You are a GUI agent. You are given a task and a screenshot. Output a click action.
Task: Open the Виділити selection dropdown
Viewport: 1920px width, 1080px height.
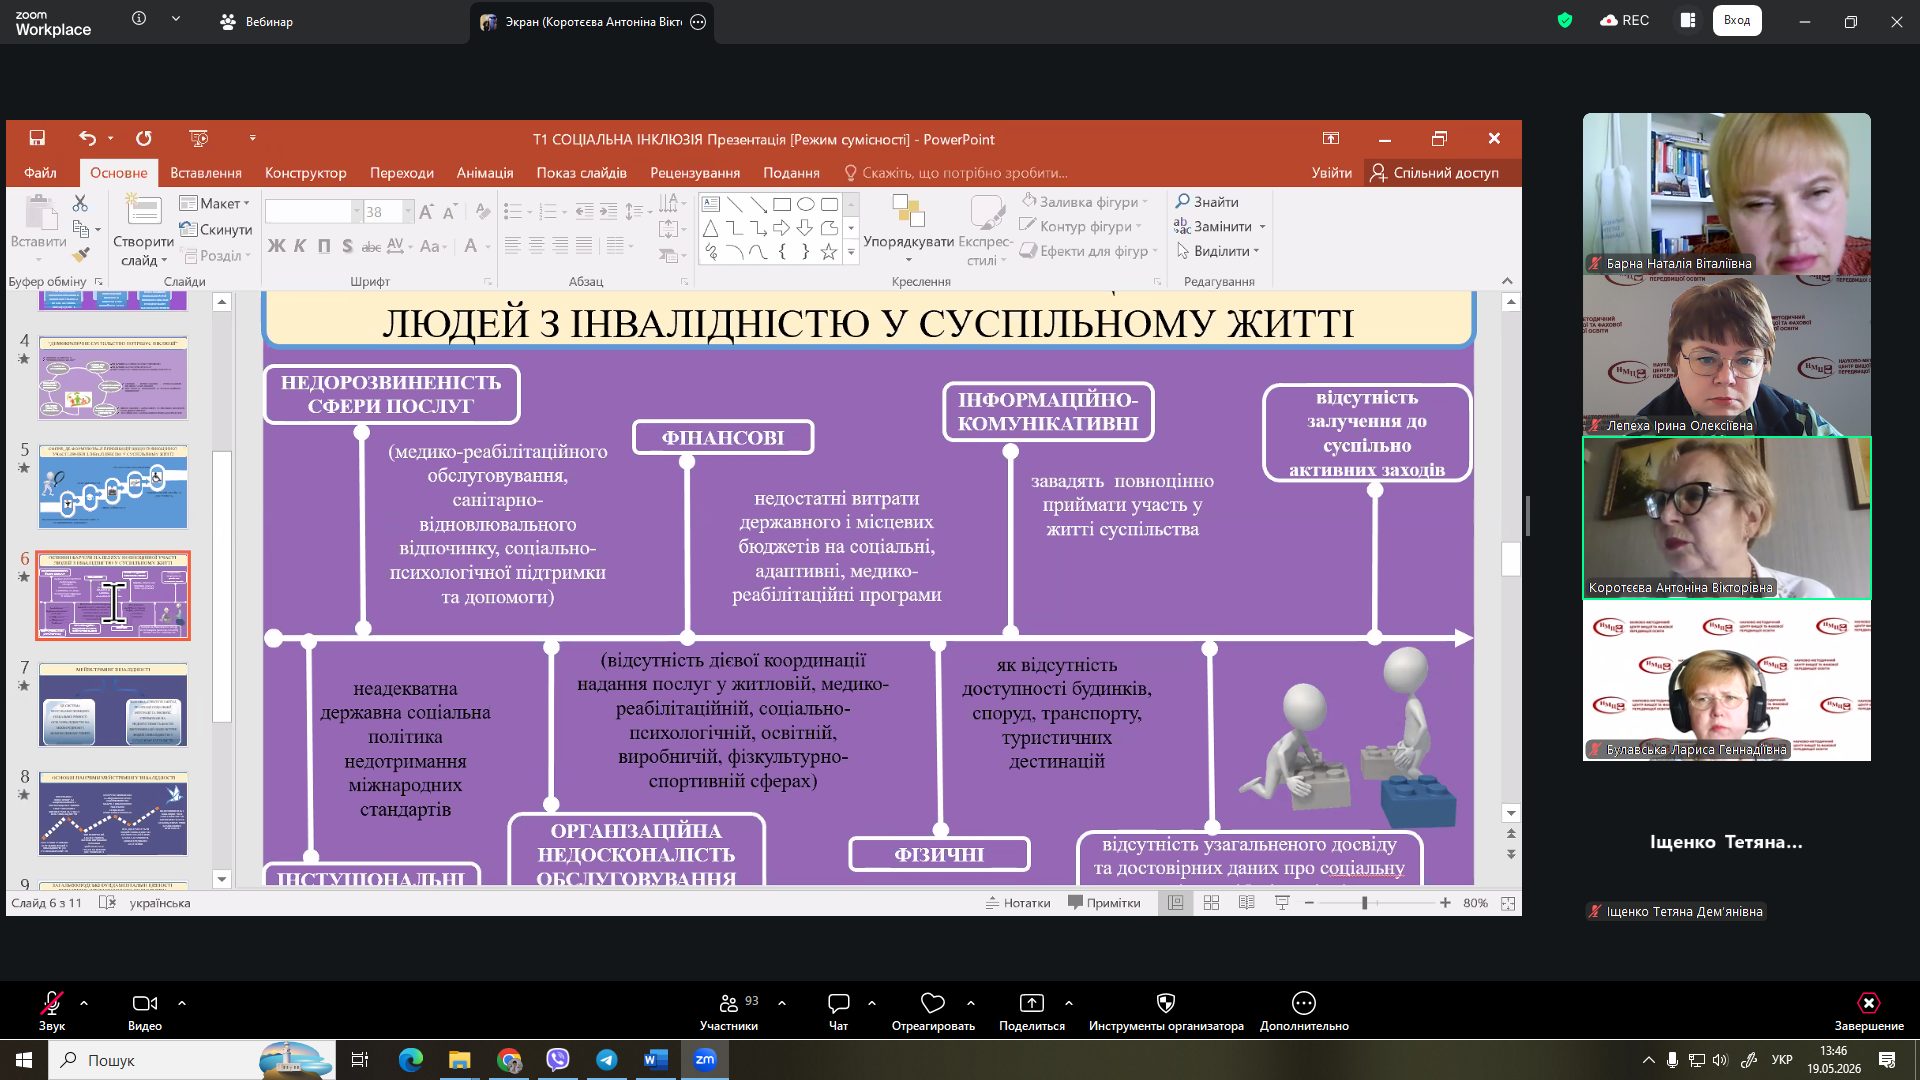point(1218,251)
